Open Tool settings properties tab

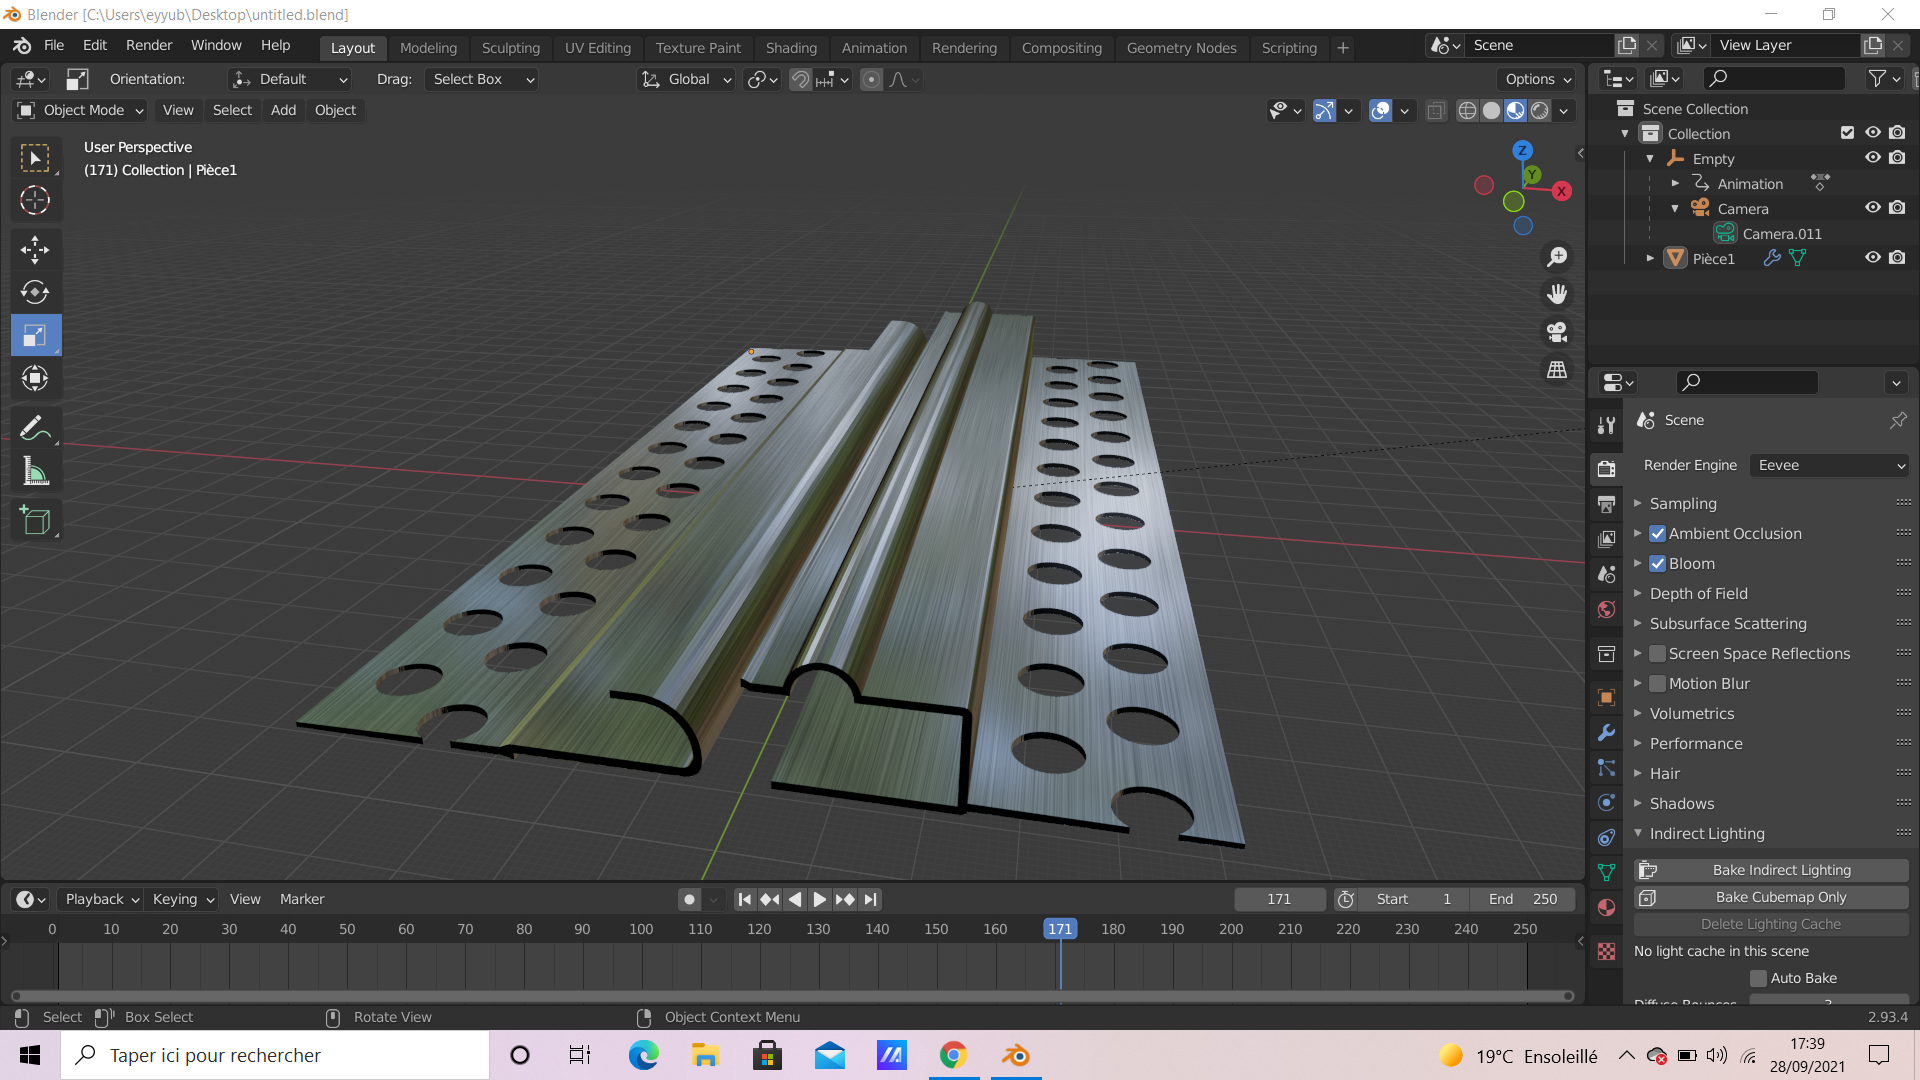(x=1606, y=425)
